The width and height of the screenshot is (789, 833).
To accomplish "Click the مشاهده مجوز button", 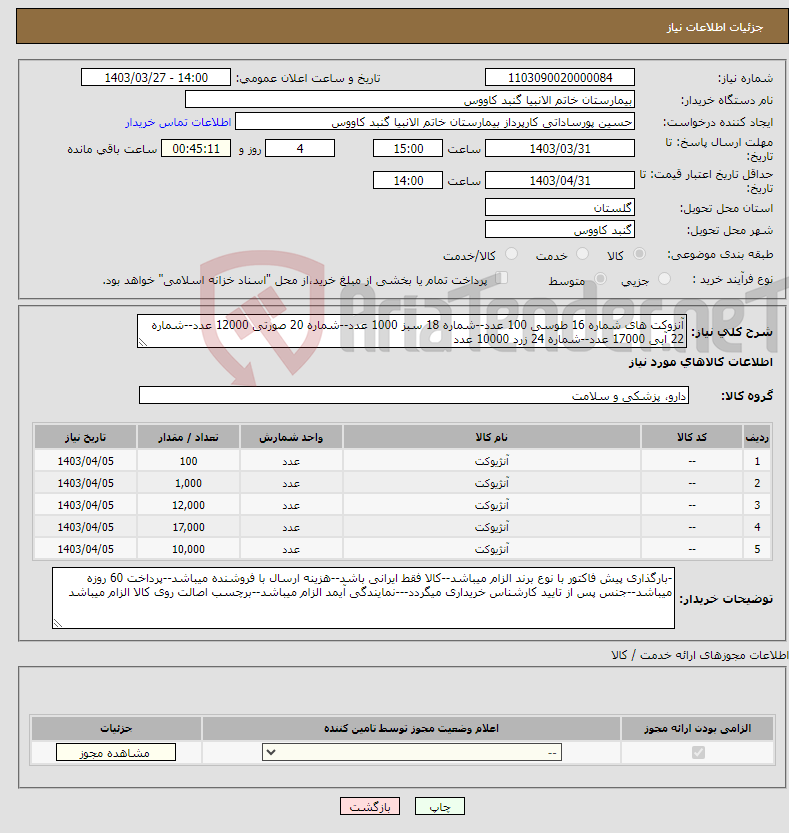I will (x=116, y=752).
